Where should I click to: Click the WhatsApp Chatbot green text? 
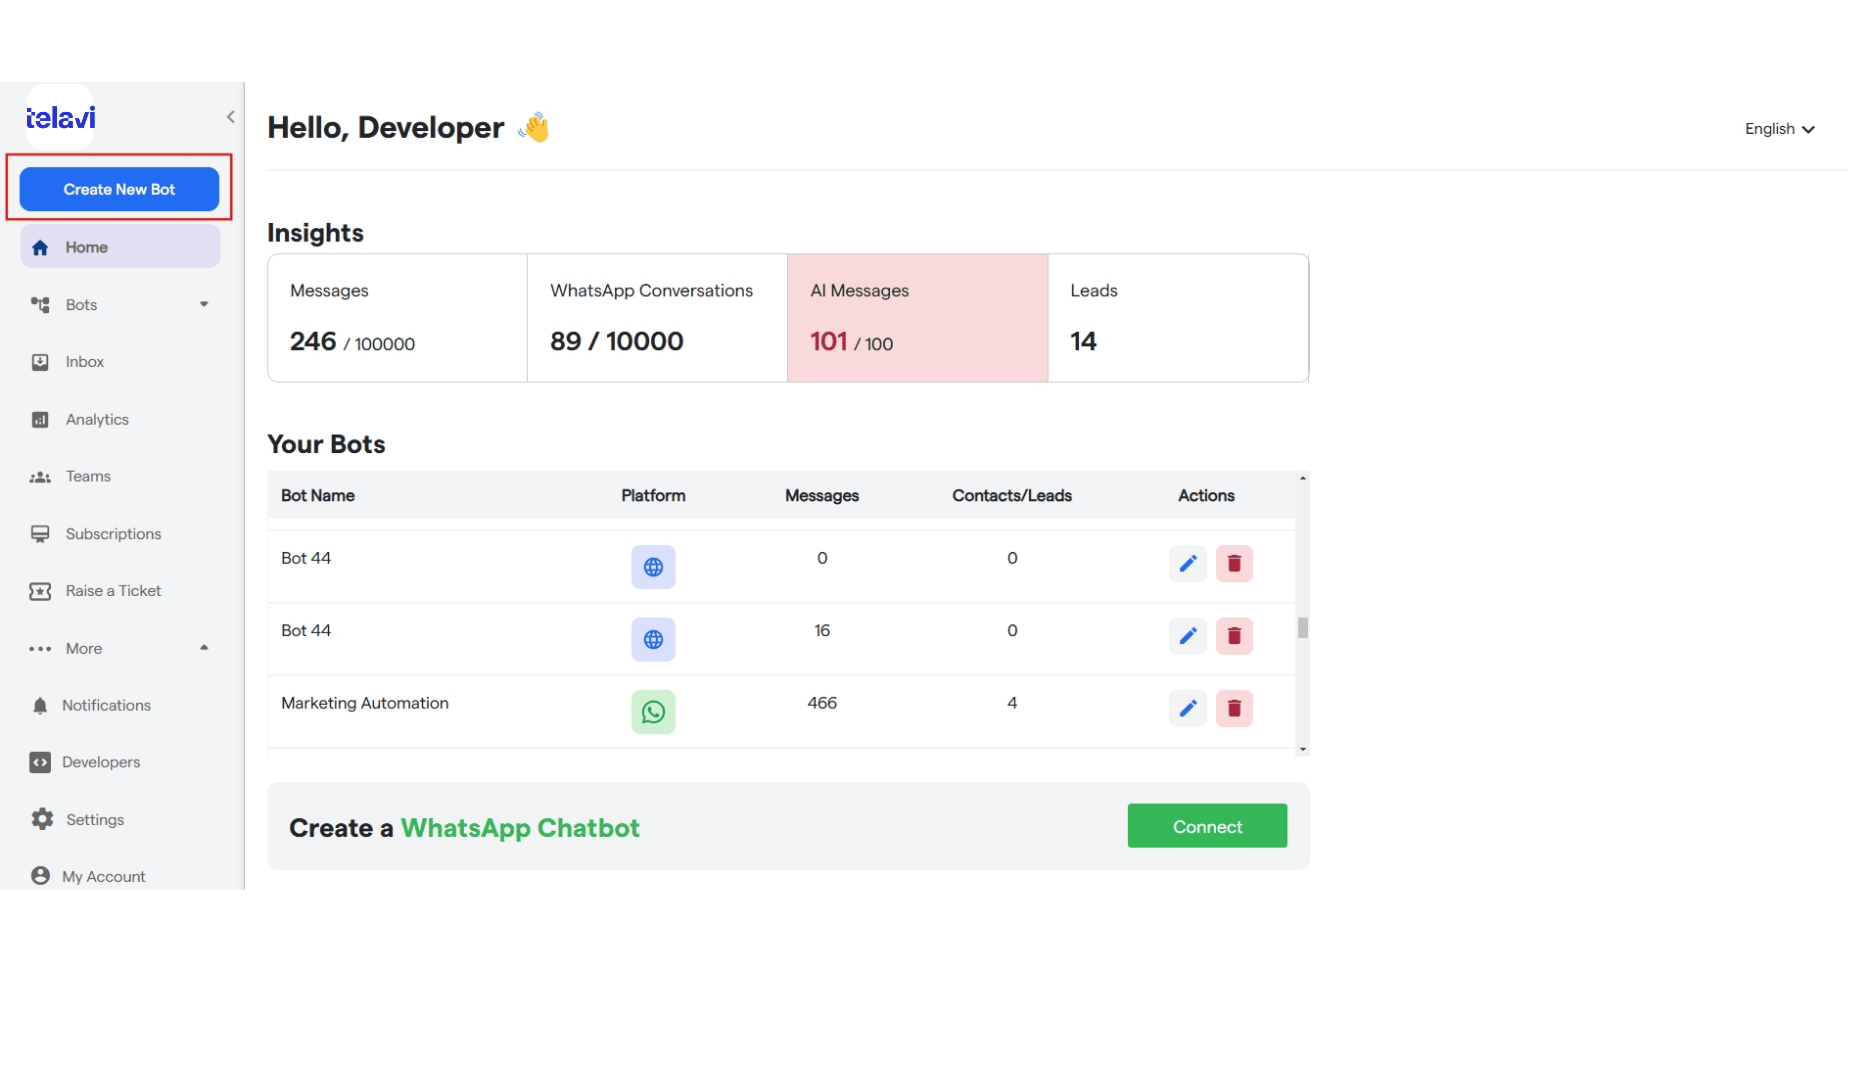point(520,828)
